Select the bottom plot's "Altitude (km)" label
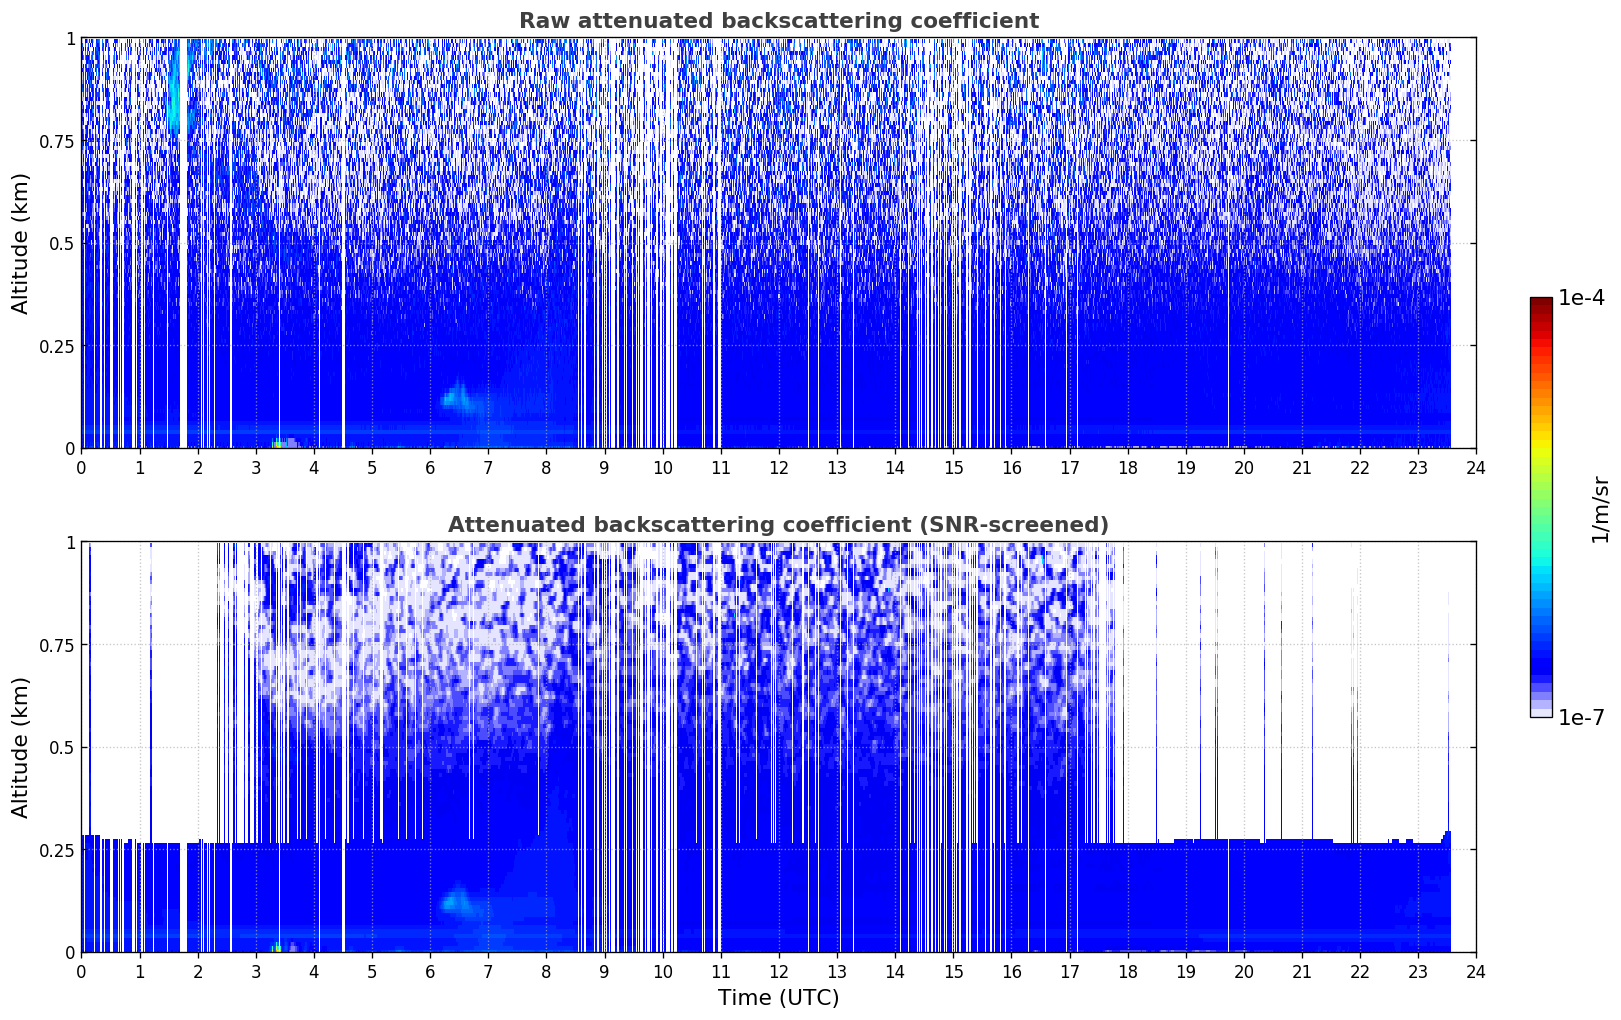Viewport: 1621px width, 1020px height. point(21,747)
